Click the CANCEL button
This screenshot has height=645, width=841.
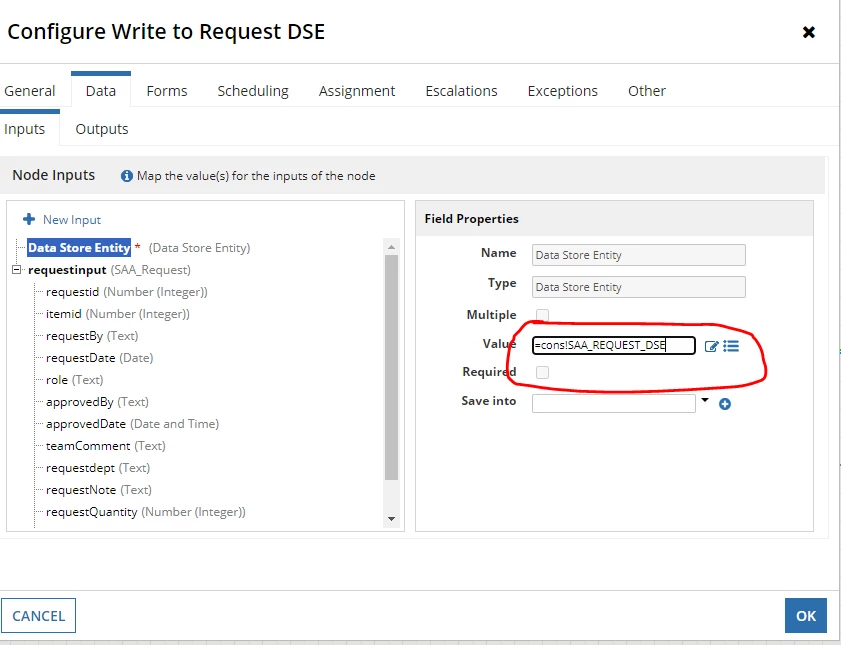click(38, 616)
